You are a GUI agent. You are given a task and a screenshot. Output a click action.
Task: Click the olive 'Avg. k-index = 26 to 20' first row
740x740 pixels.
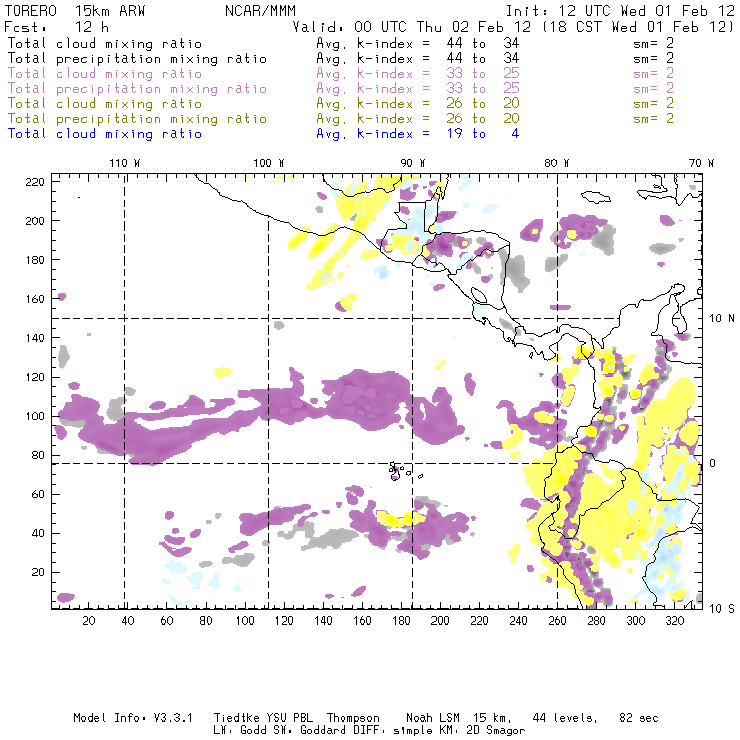[418, 103]
